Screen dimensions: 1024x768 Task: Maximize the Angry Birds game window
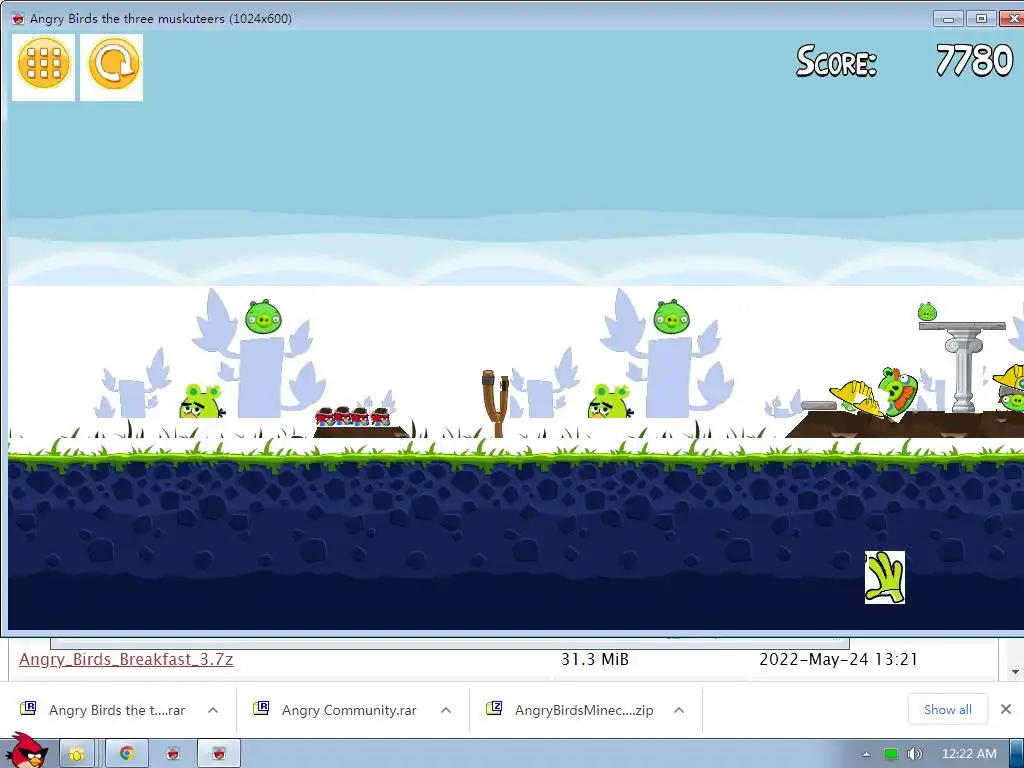982,18
